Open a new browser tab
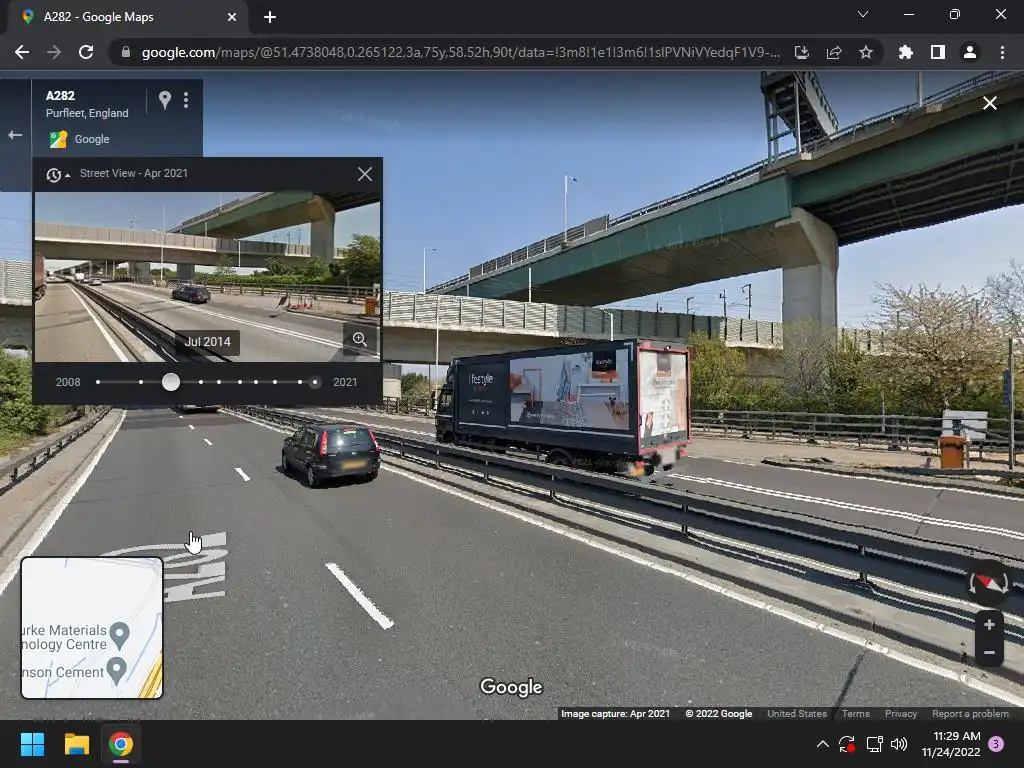This screenshot has height=768, width=1024. point(270,17)
